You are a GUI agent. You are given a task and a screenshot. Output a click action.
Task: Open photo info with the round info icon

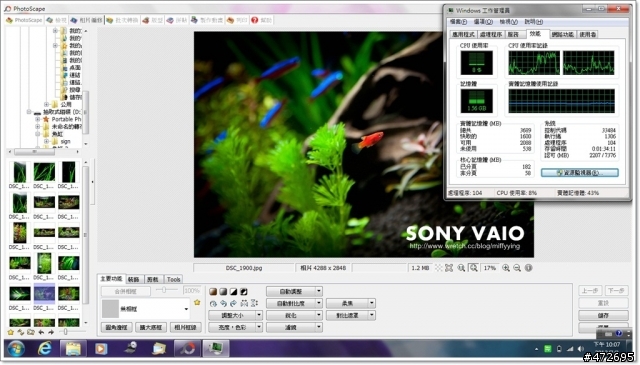pyautogui.click(x=529, y=268)
